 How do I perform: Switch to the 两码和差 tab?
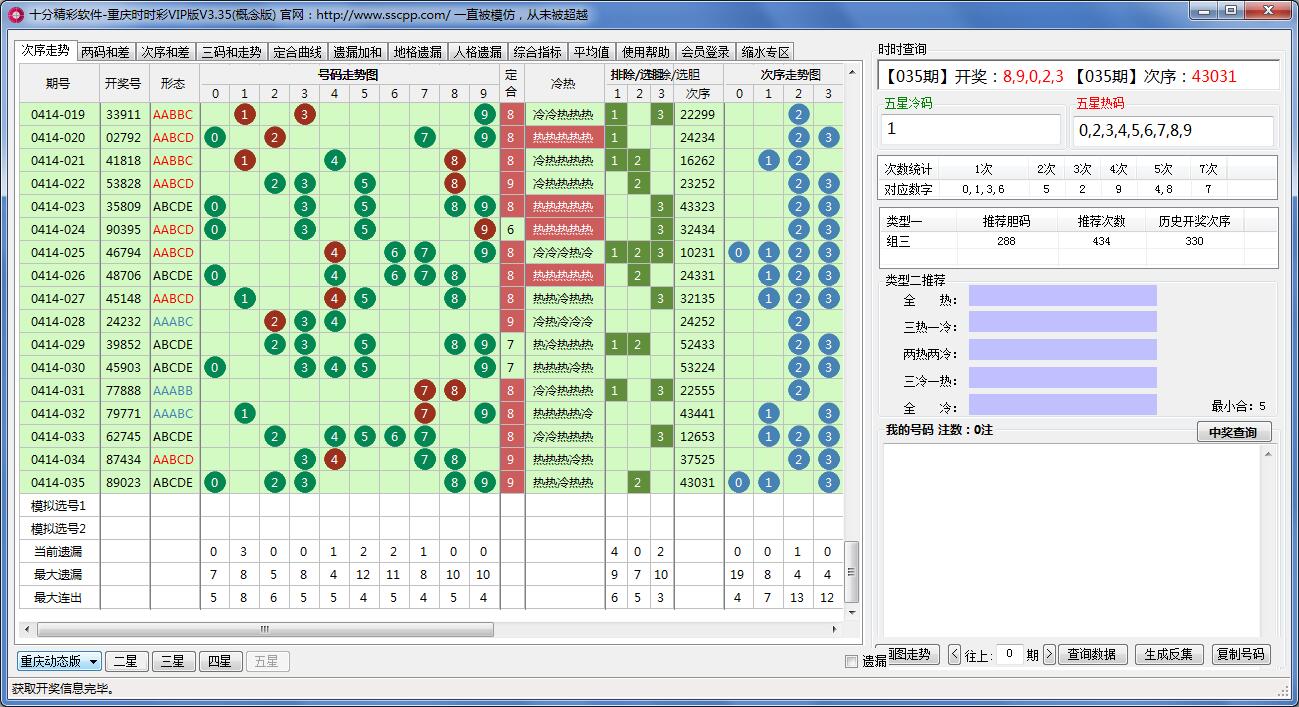click(x=105, y=52)
